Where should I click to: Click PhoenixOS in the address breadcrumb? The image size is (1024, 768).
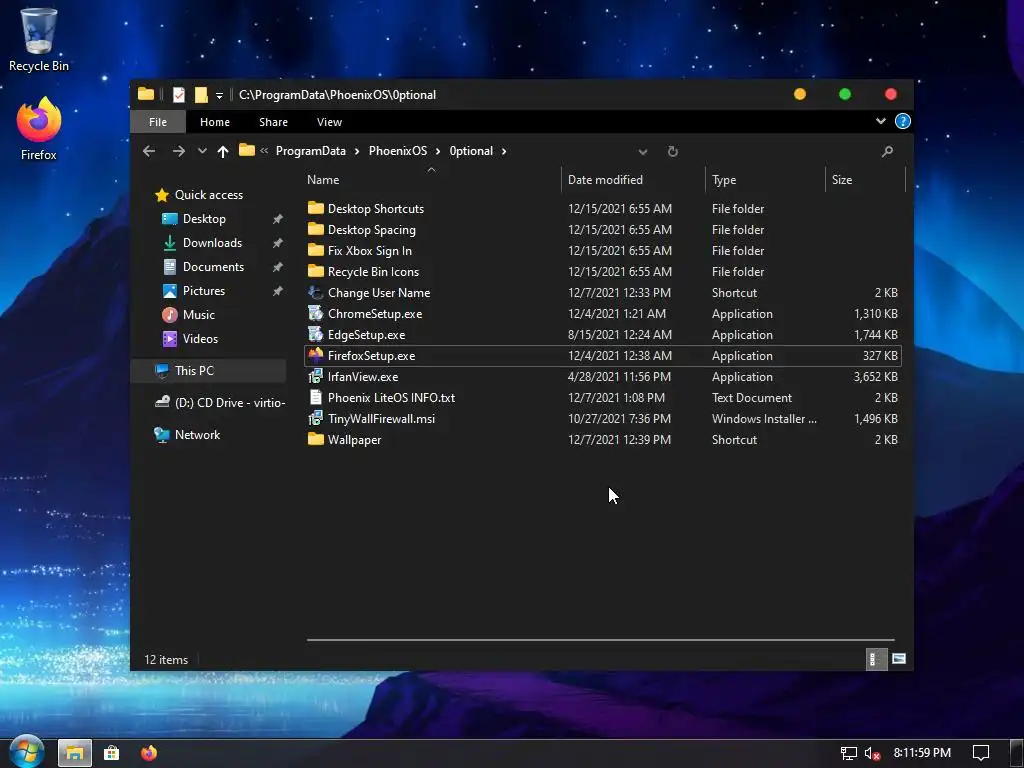click(x=398, y=151)
